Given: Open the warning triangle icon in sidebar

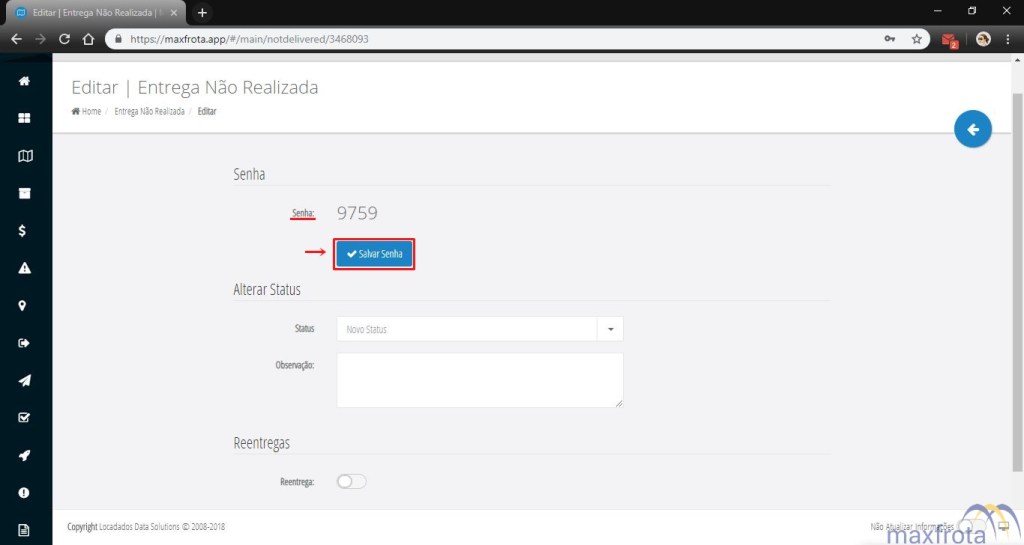Looking at the screenshot, I should click(25, 268).
